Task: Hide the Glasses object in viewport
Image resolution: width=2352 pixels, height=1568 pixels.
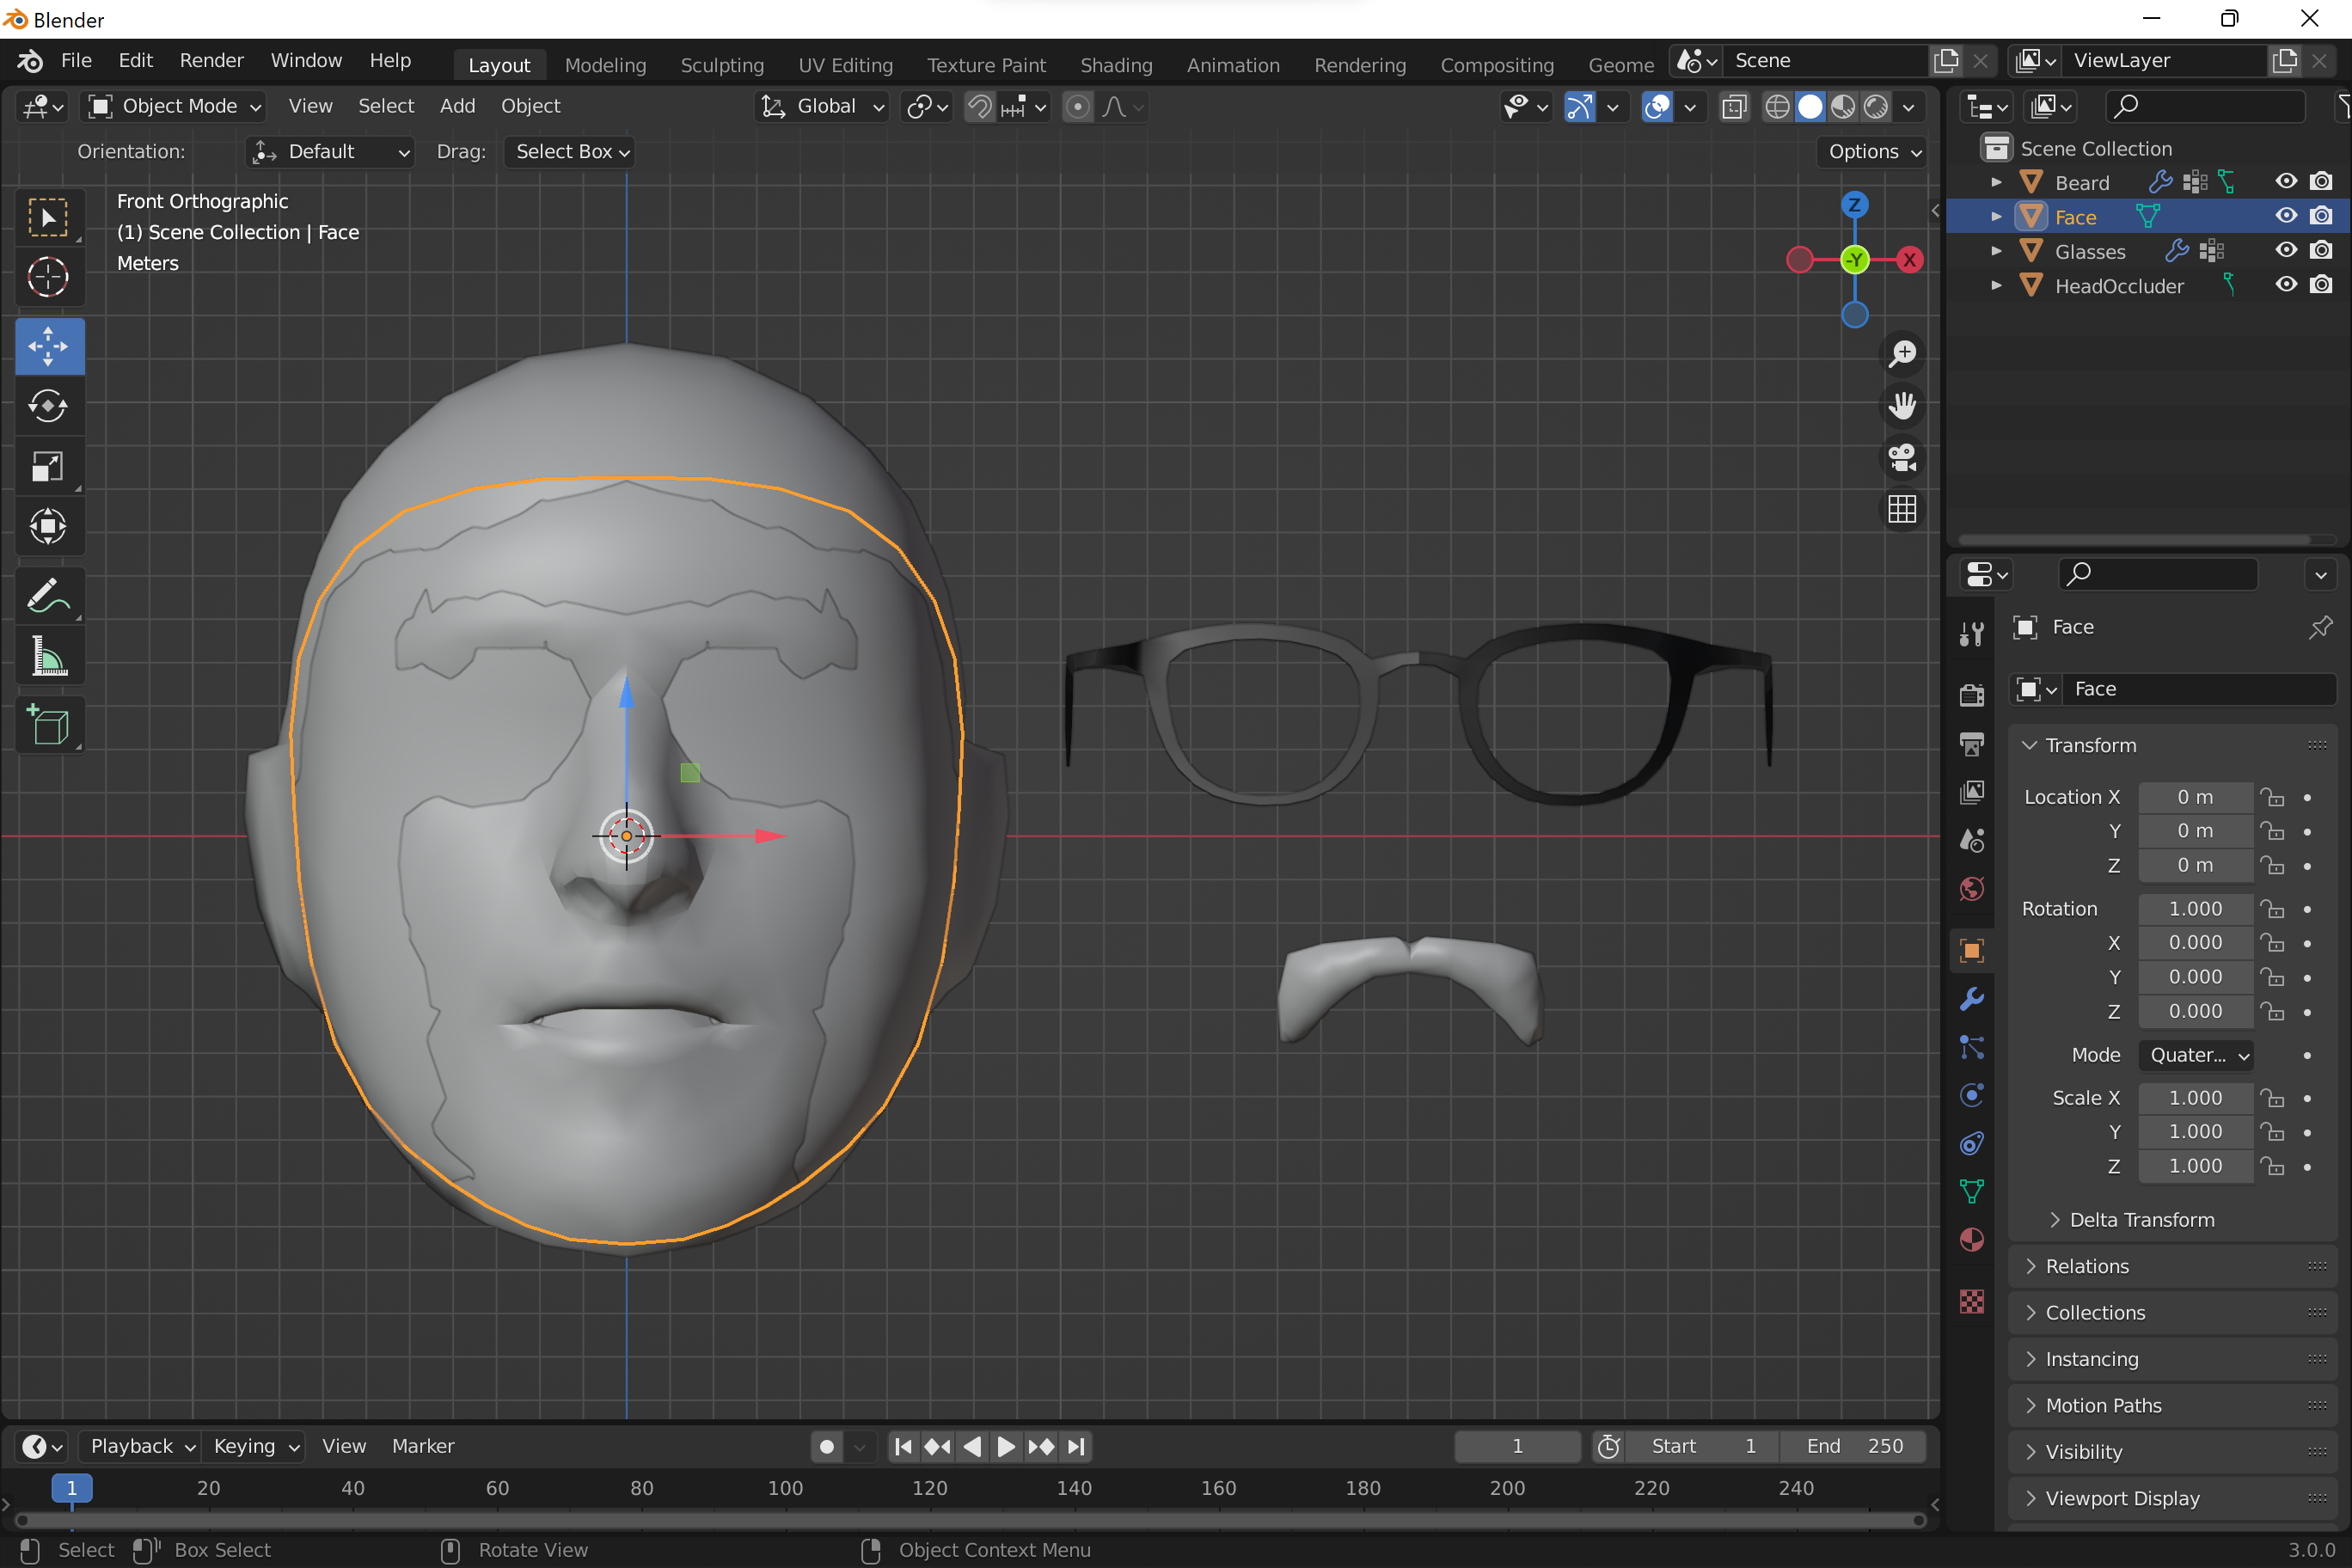Action: [x=2285, y=250]
